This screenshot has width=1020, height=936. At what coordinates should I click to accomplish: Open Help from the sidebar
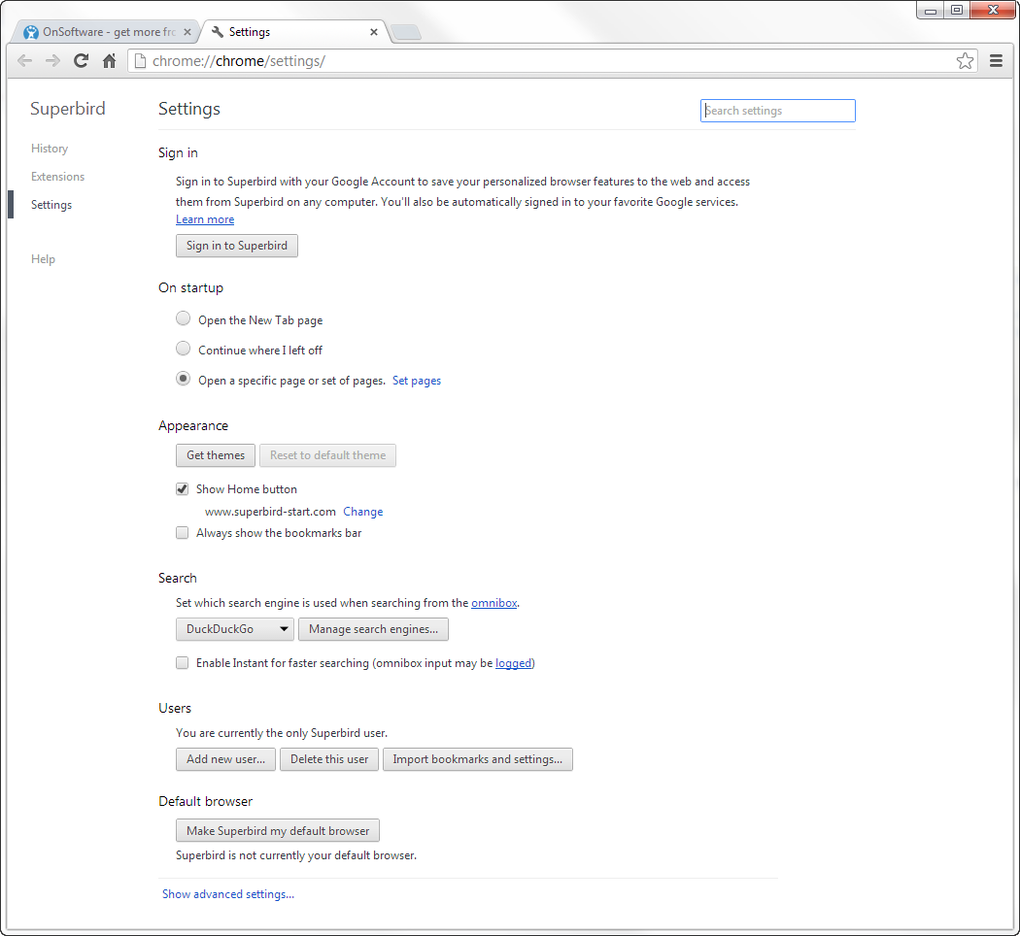click(x=43, y=259)
